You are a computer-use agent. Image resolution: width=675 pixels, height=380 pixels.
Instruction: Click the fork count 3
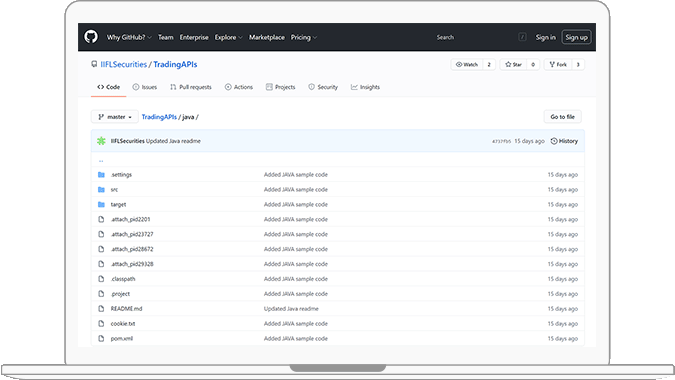(x=578, y=65)
